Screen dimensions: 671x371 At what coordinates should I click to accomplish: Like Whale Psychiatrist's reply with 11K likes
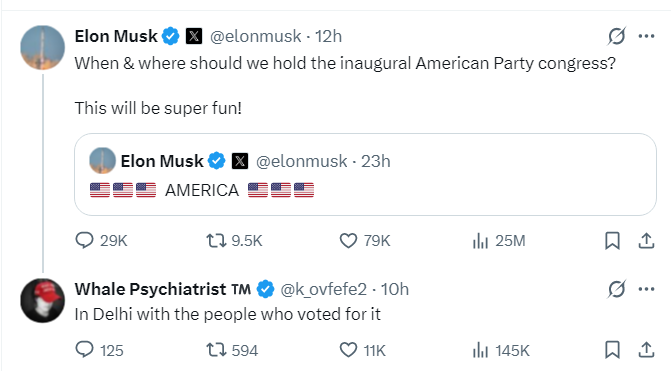[362, 350]
